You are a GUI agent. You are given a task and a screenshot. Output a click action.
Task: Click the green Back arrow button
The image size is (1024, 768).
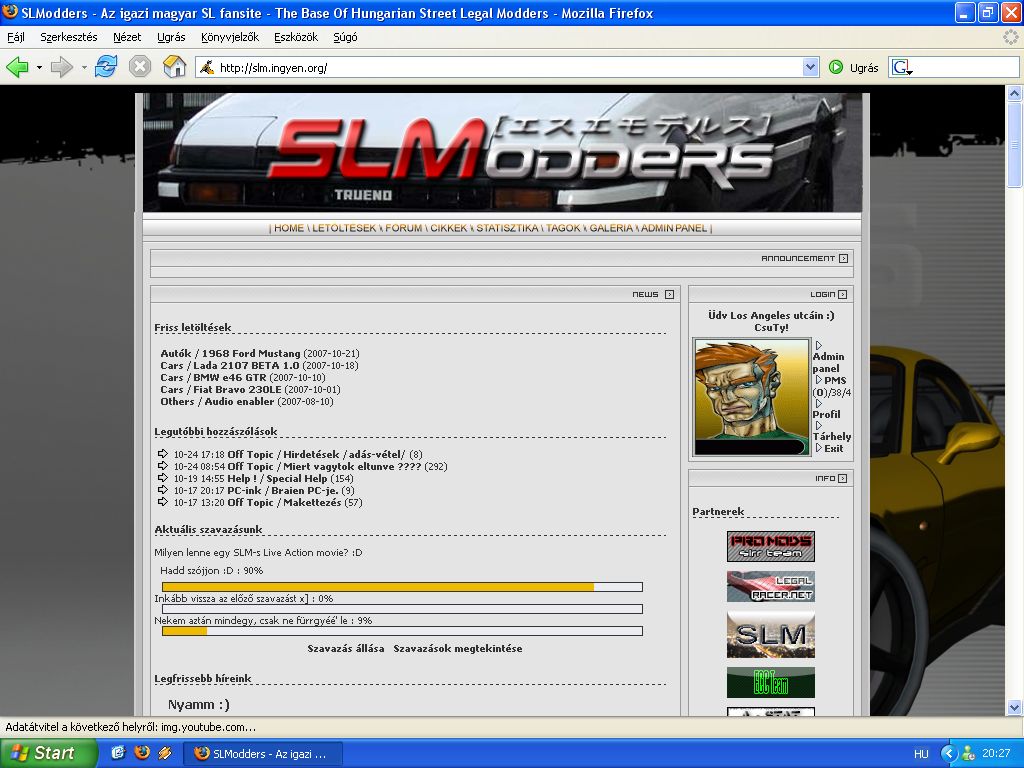point(18,67)
